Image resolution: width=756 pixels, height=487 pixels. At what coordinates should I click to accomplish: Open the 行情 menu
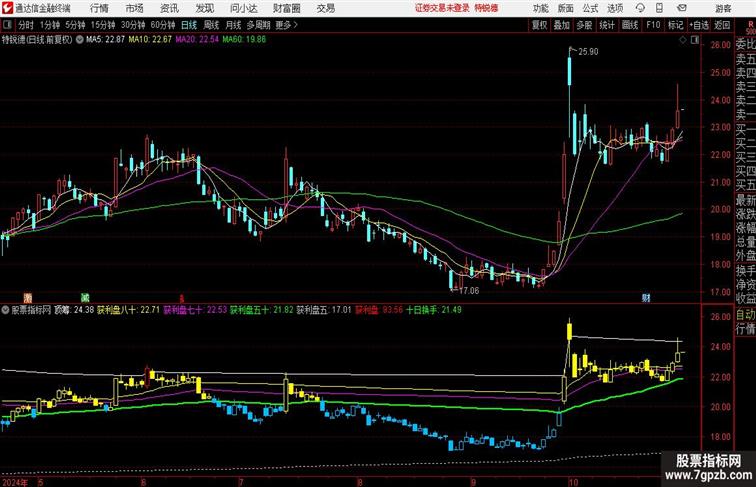click(x=99, y=8)
